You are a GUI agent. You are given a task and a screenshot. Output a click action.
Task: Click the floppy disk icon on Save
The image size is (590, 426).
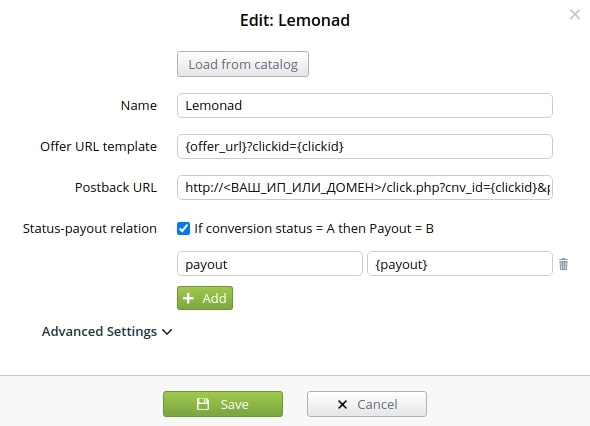coord(203,404)
